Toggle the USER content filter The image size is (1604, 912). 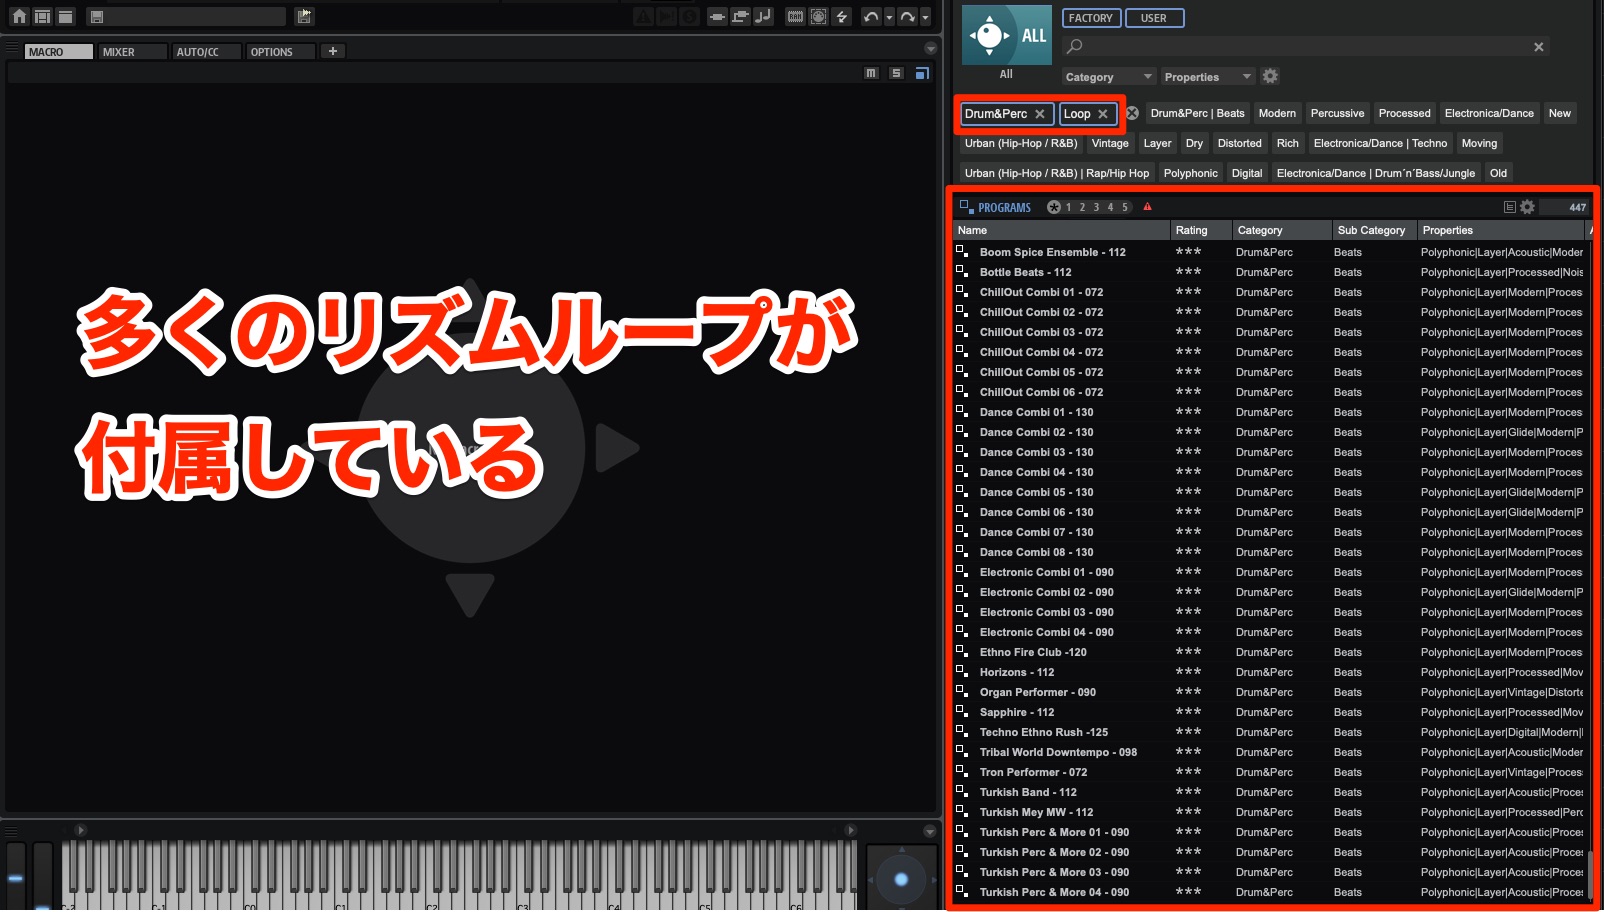pyautogui.click(x=1154, y=18)
